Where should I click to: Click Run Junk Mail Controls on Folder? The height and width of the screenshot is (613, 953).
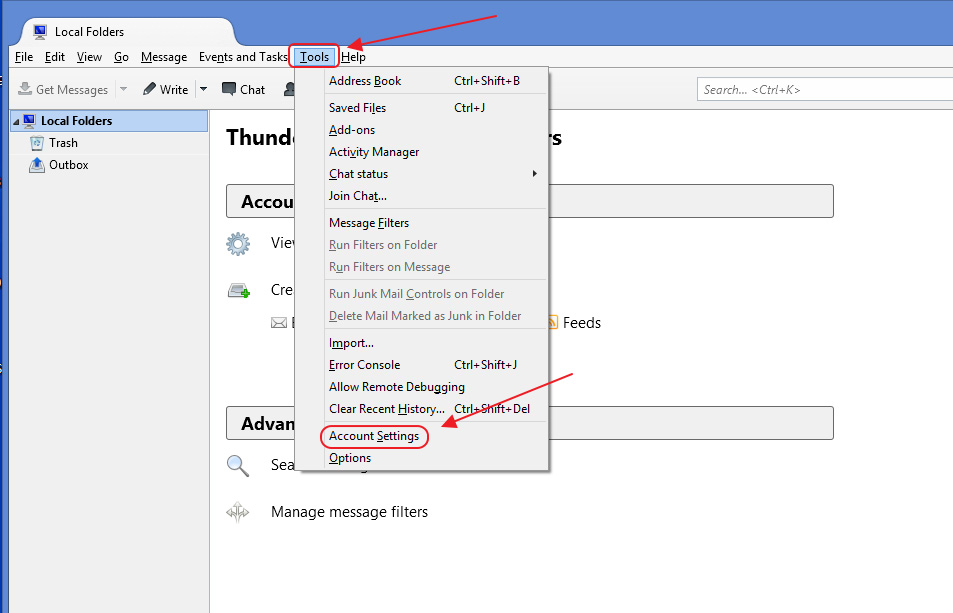tap(436, 293)
